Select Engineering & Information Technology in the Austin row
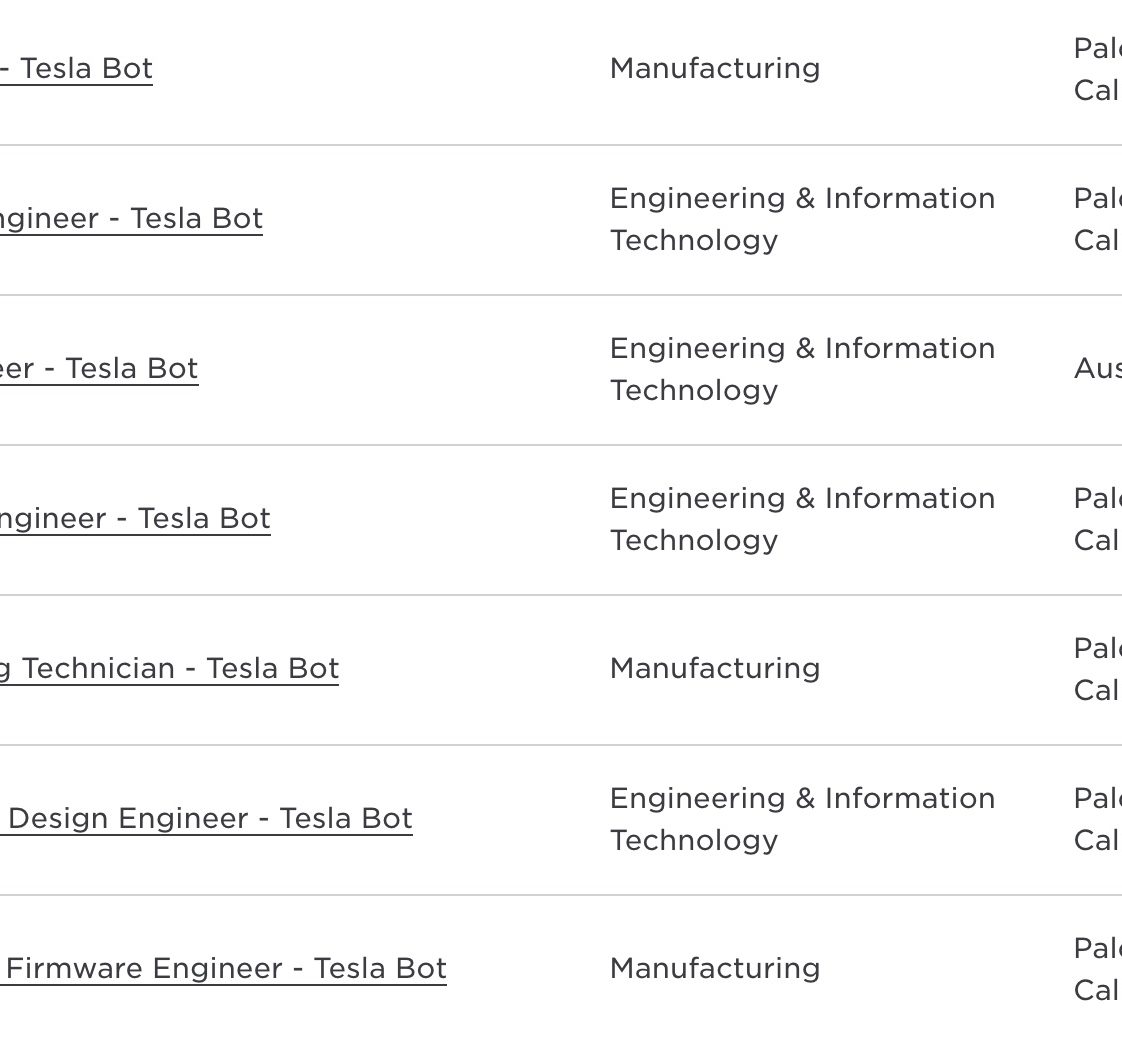Viewport: 1122px width, 1040px height. [x=802, y=369]
